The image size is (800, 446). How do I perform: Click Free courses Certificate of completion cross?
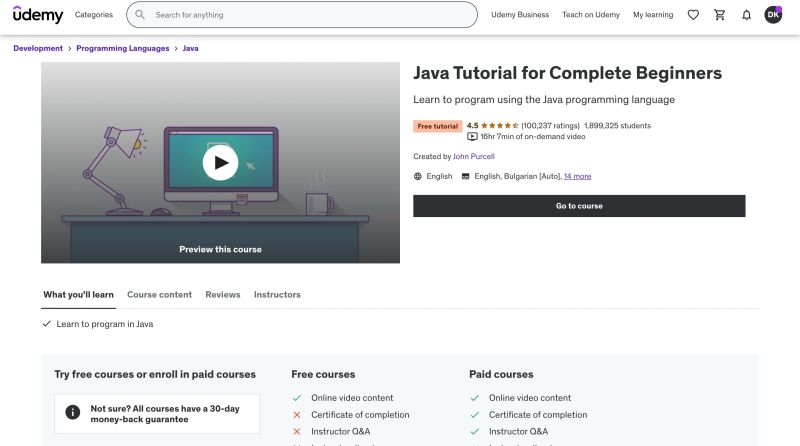click(297, 415)
